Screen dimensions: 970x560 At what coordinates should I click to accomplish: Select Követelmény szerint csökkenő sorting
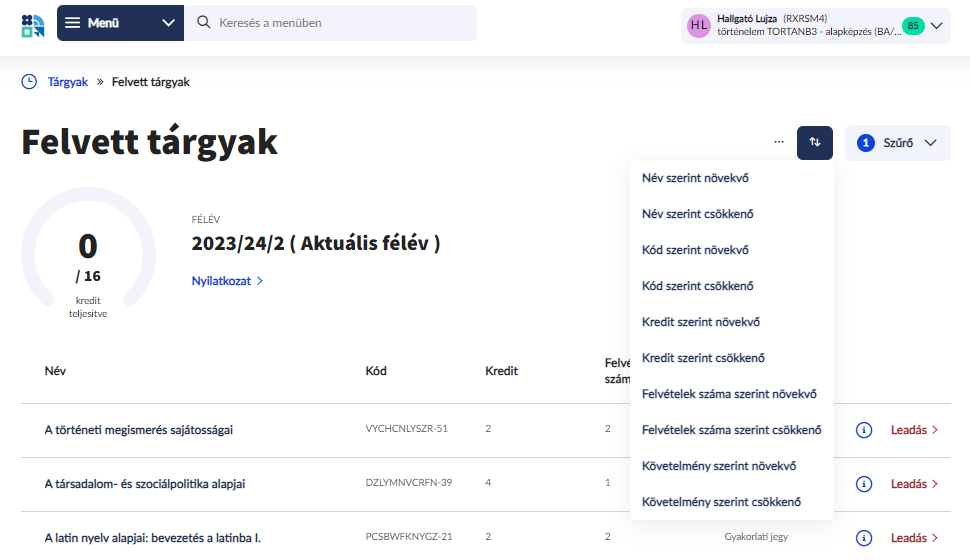(721, 502)
